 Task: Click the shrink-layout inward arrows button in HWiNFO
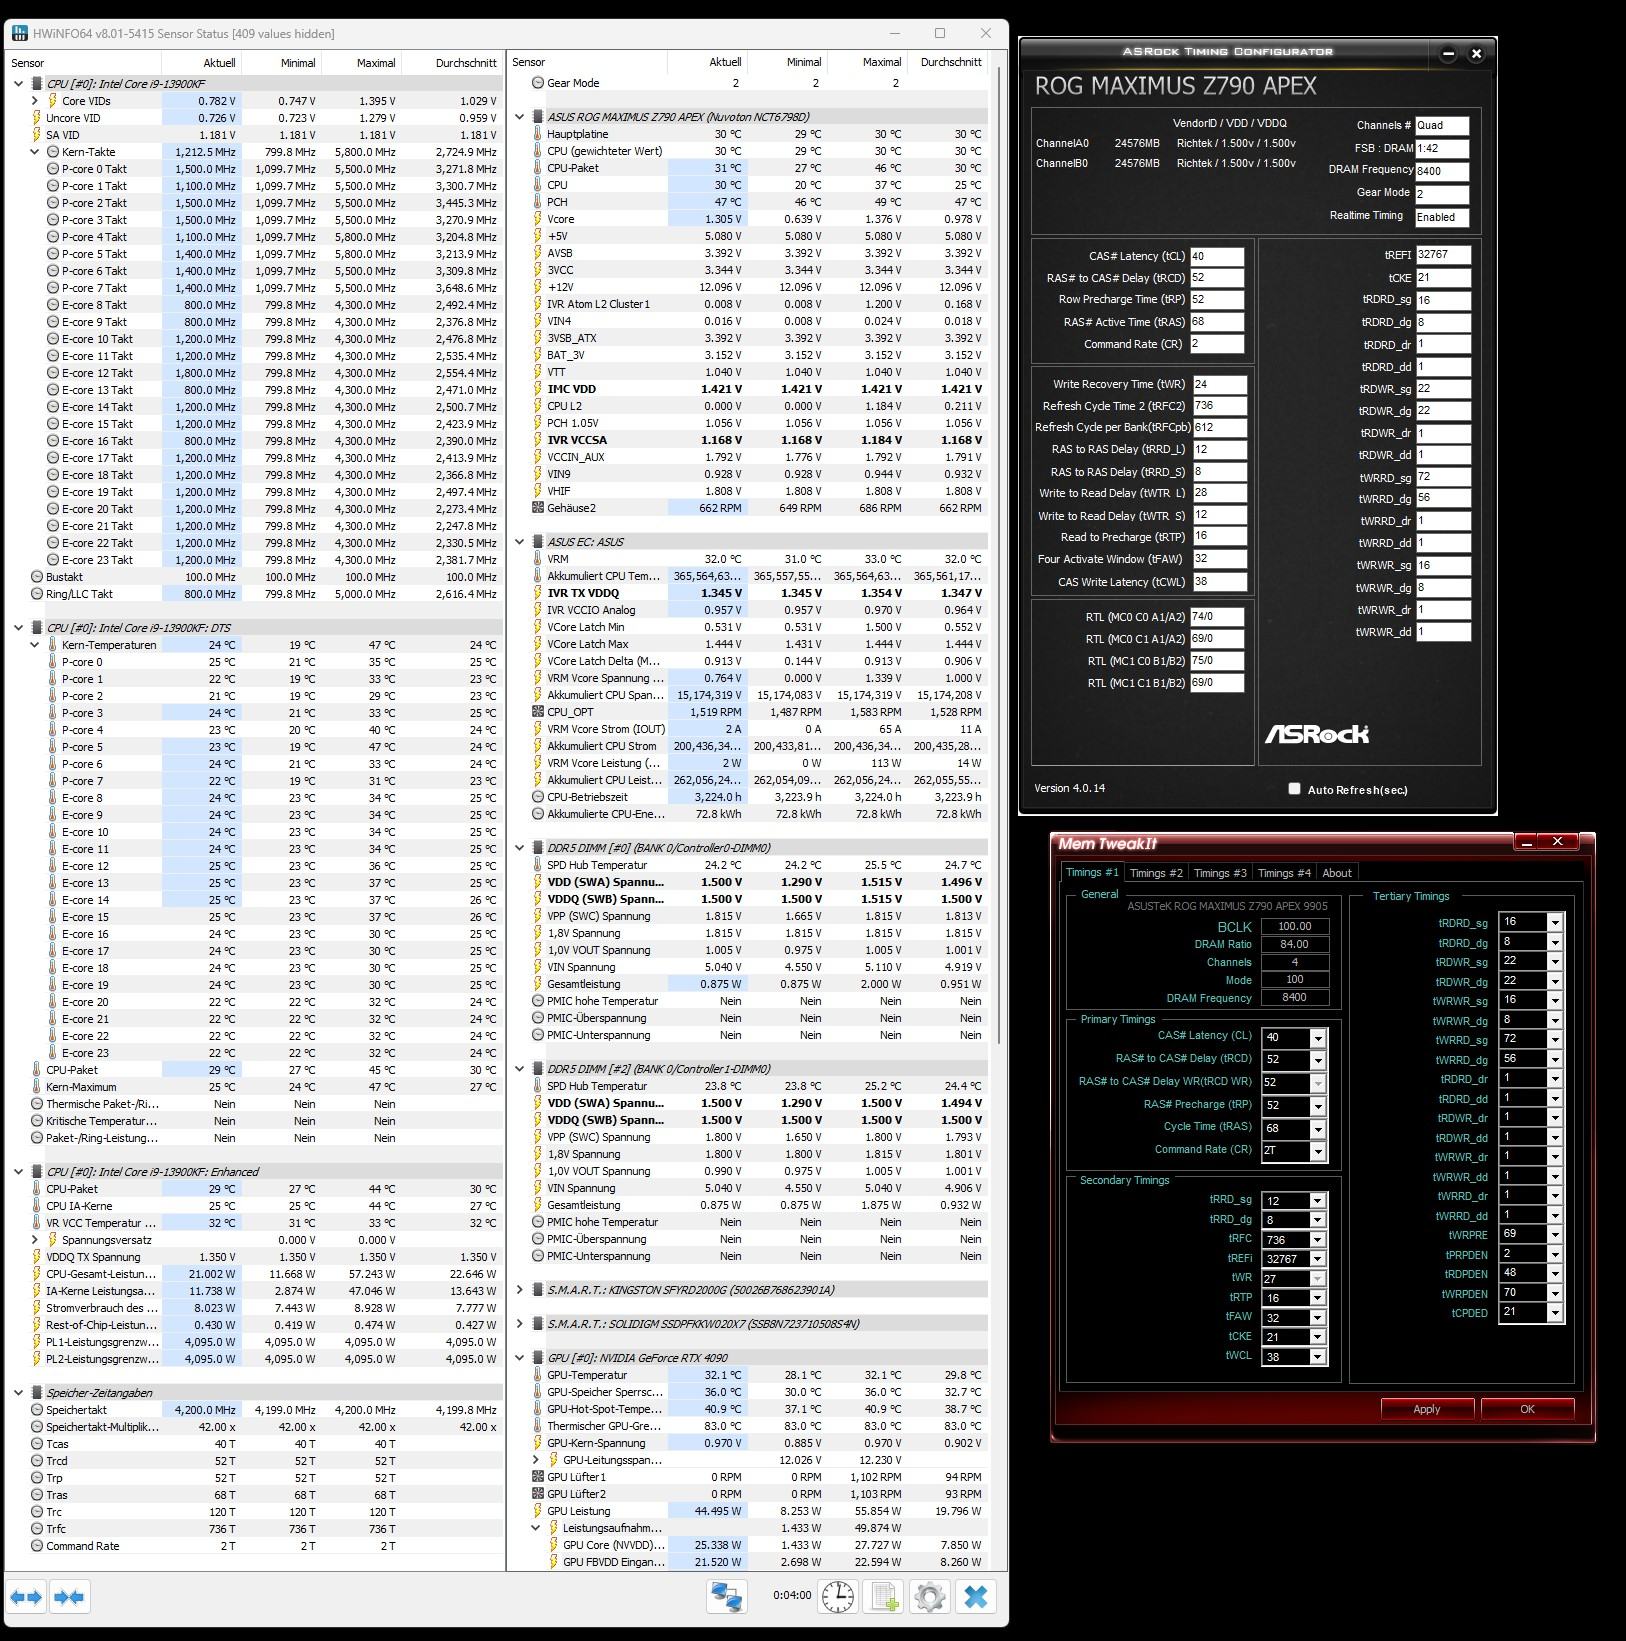pos(69,1597)
